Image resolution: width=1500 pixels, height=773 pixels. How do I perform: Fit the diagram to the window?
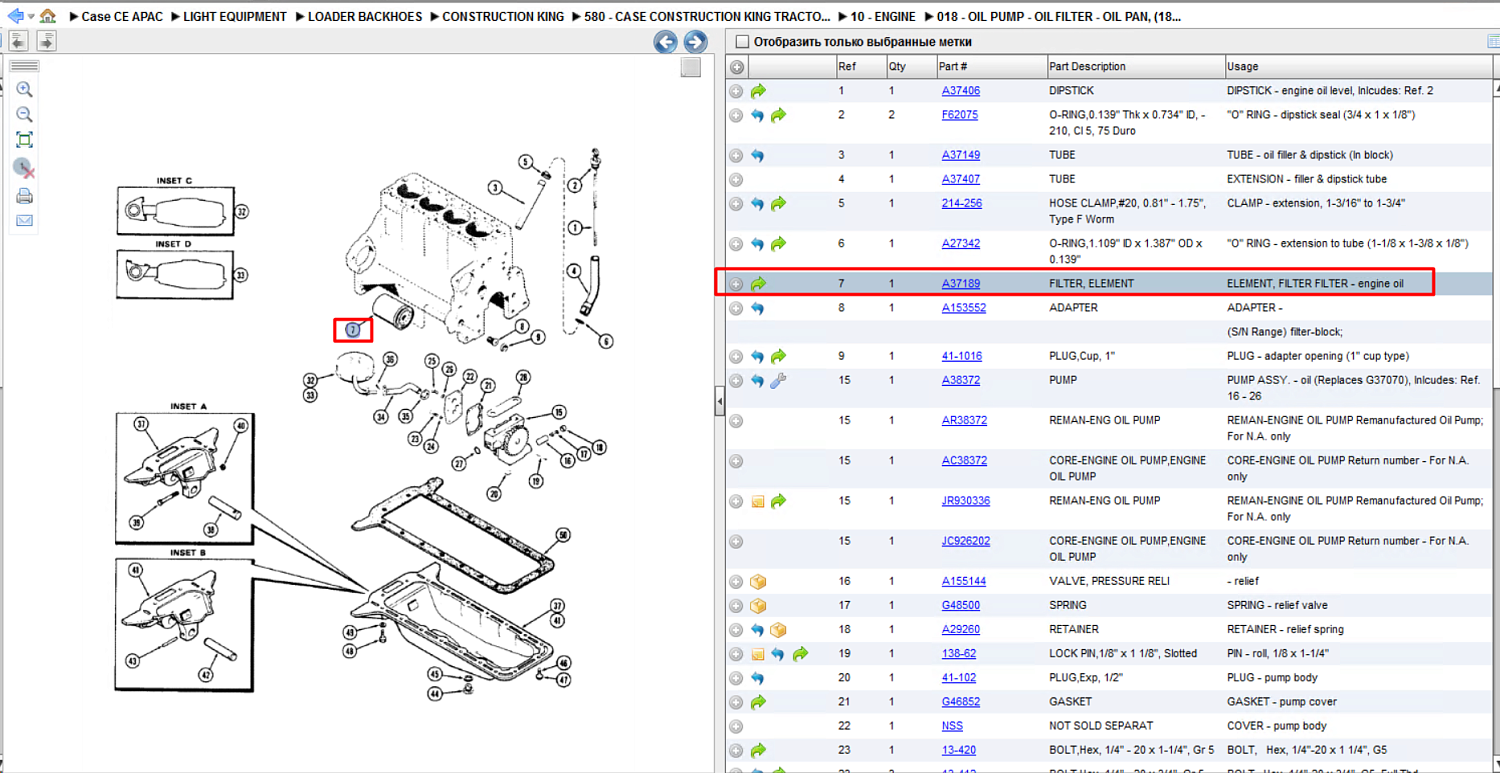(x=25, y=140)
